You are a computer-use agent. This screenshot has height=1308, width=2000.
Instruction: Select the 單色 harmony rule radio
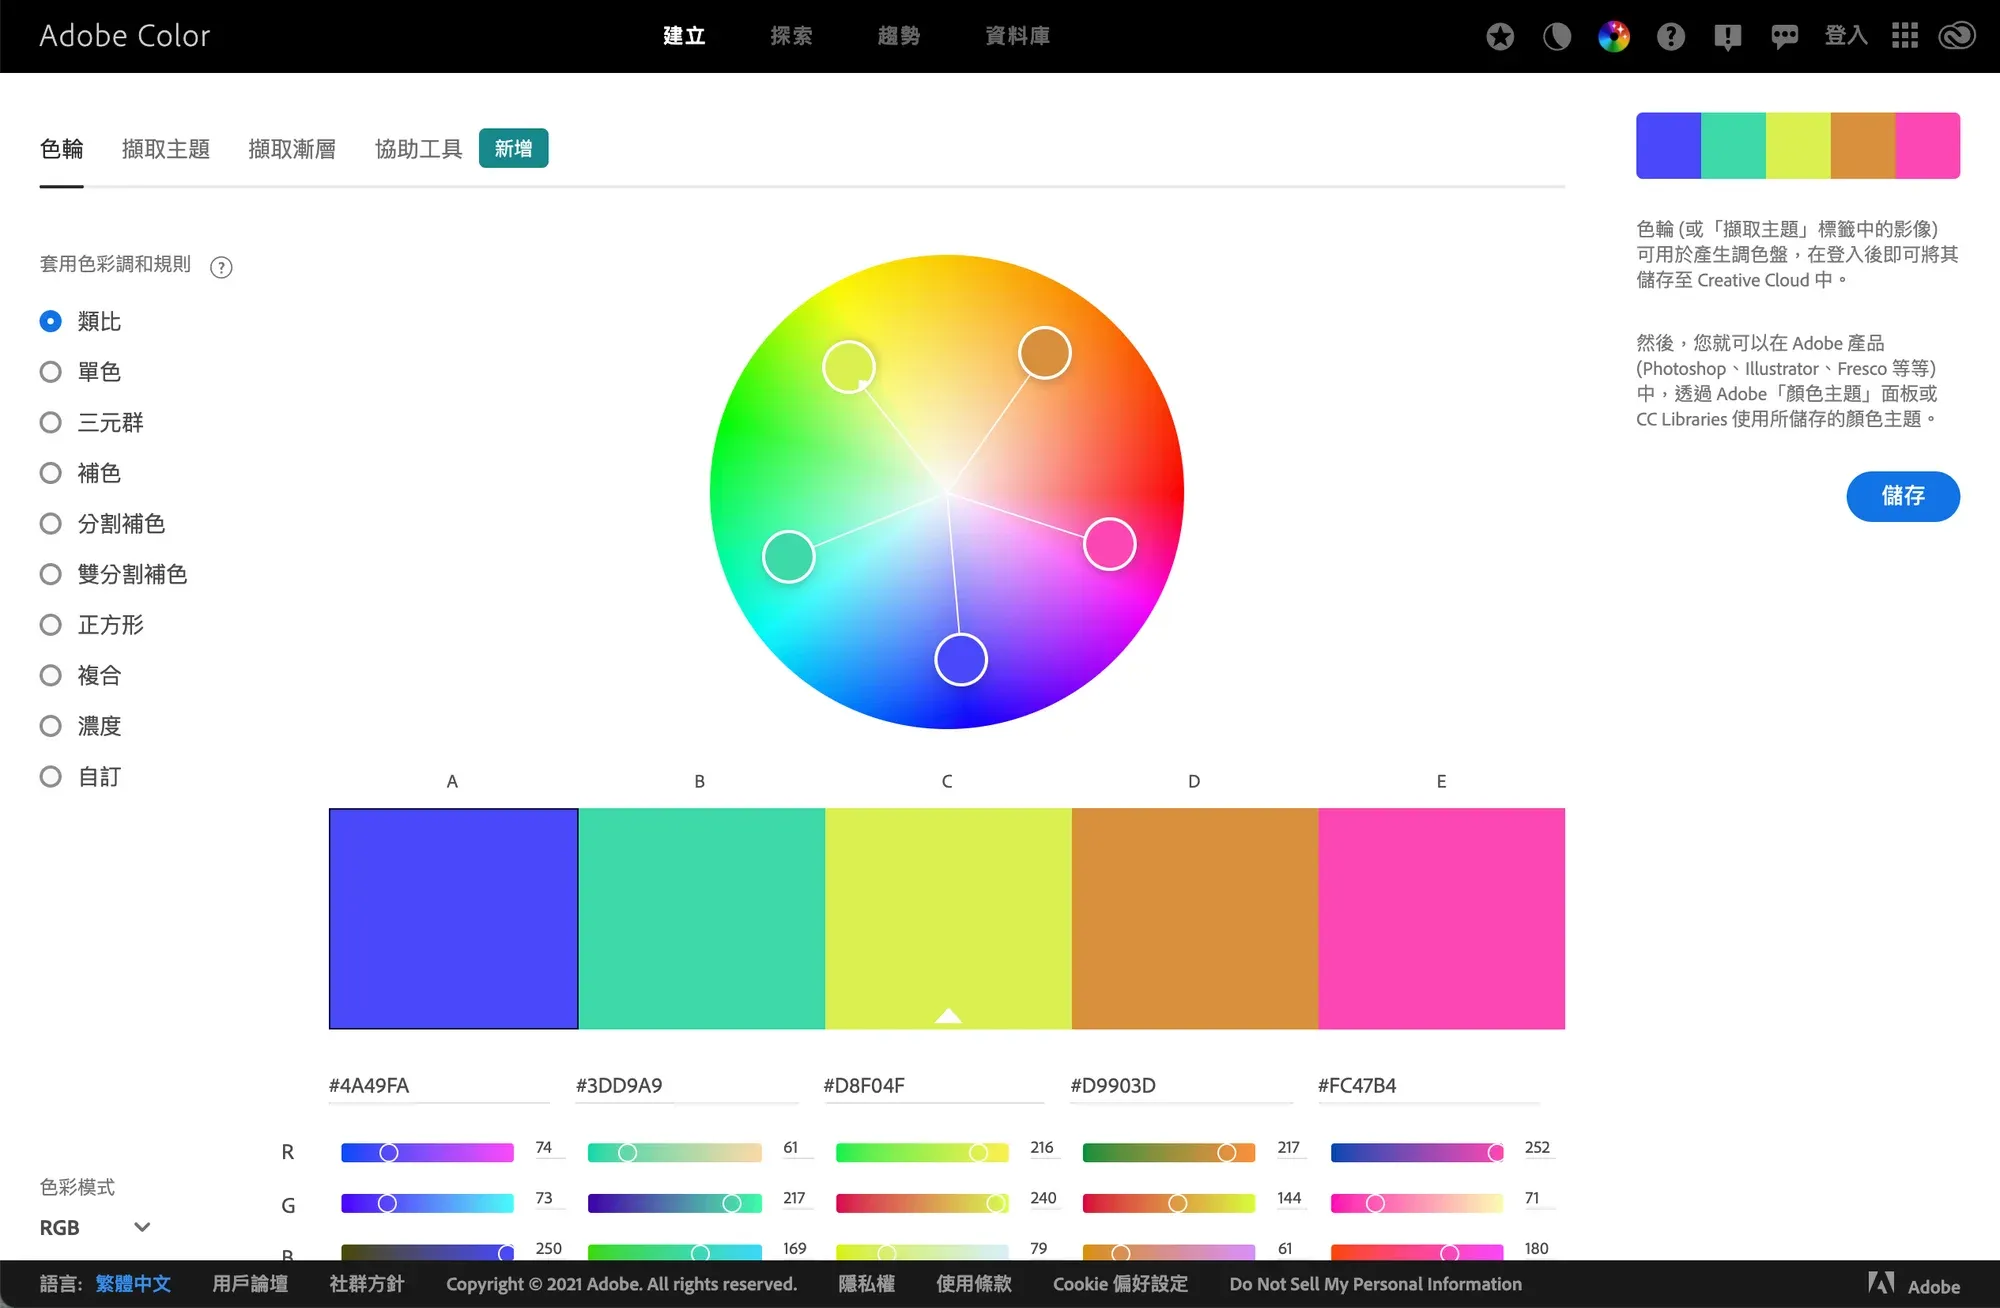[50, 372]
